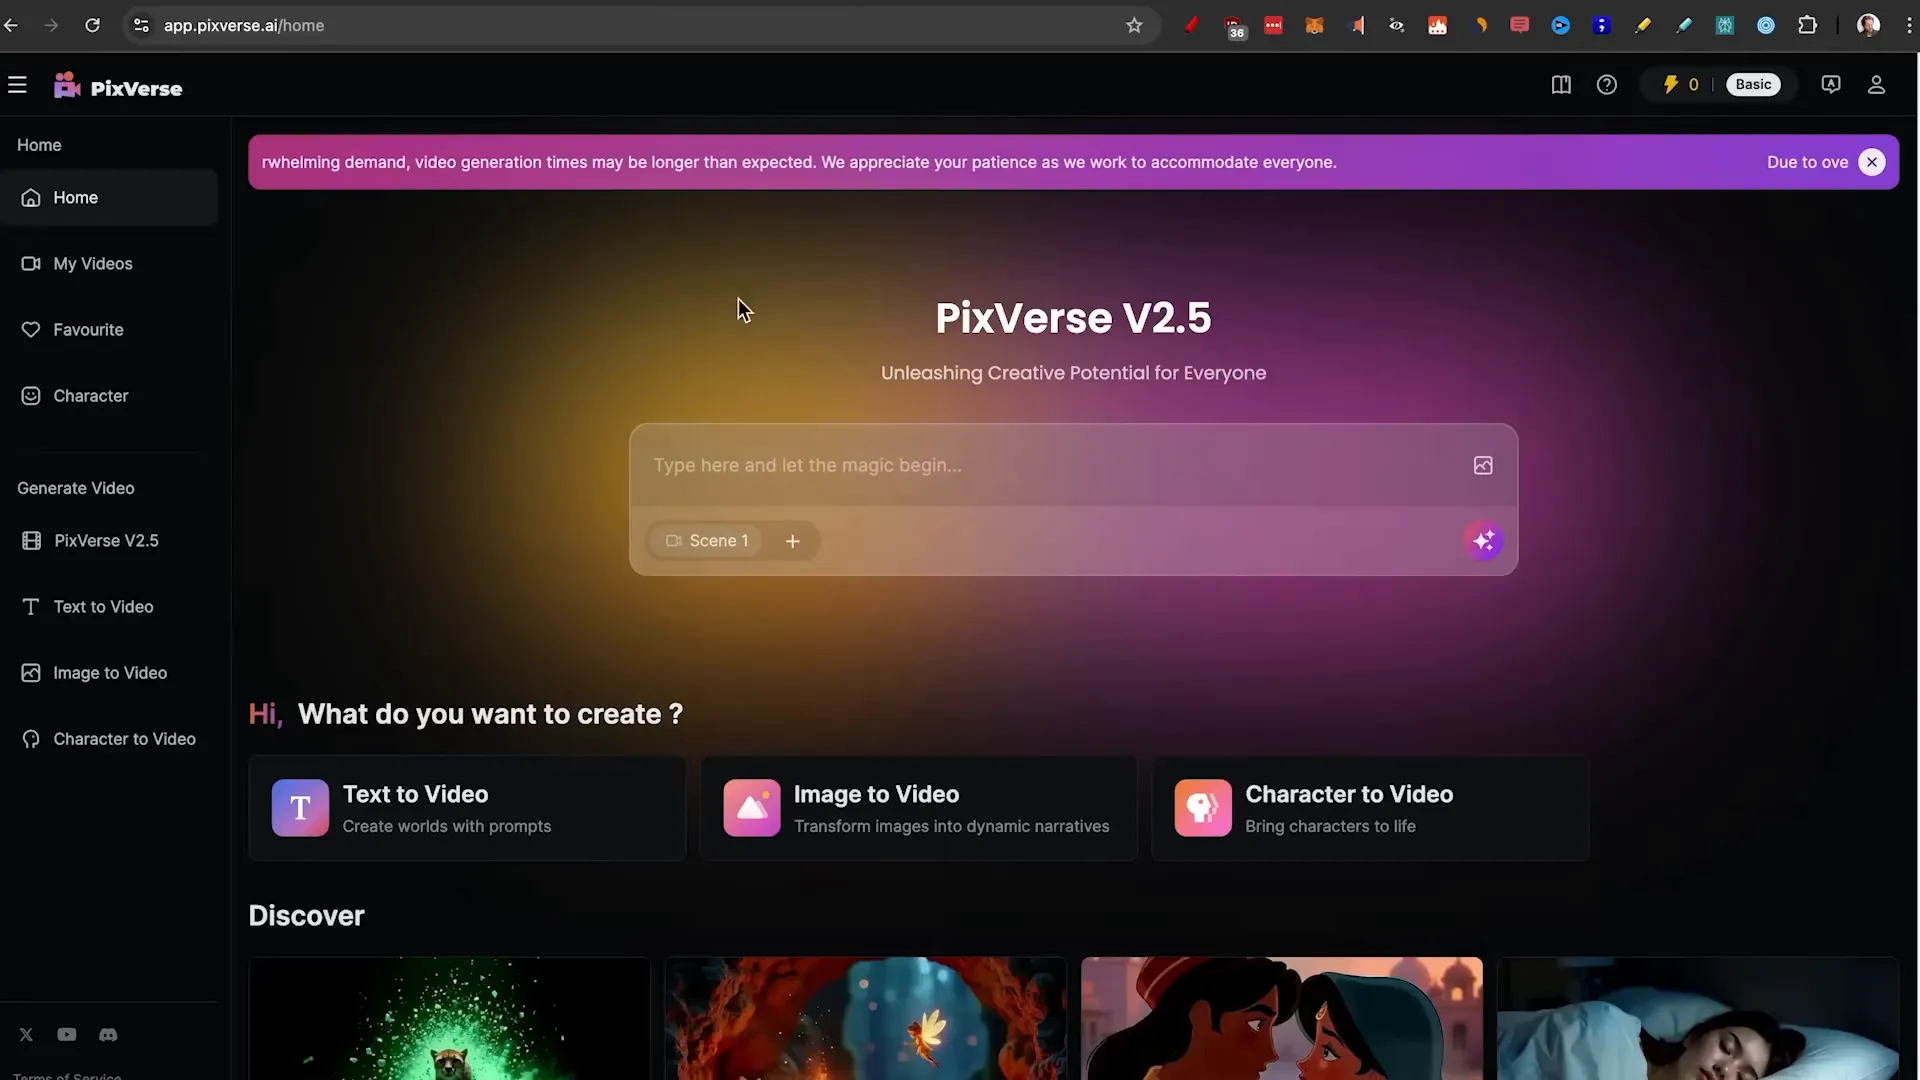Go to My Videos section
Image resolution: width=1920 pixels, height=1080 pixels.
(92, 263)
